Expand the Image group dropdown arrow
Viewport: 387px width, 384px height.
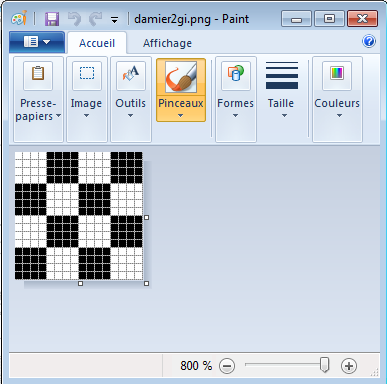coord(86,116)
